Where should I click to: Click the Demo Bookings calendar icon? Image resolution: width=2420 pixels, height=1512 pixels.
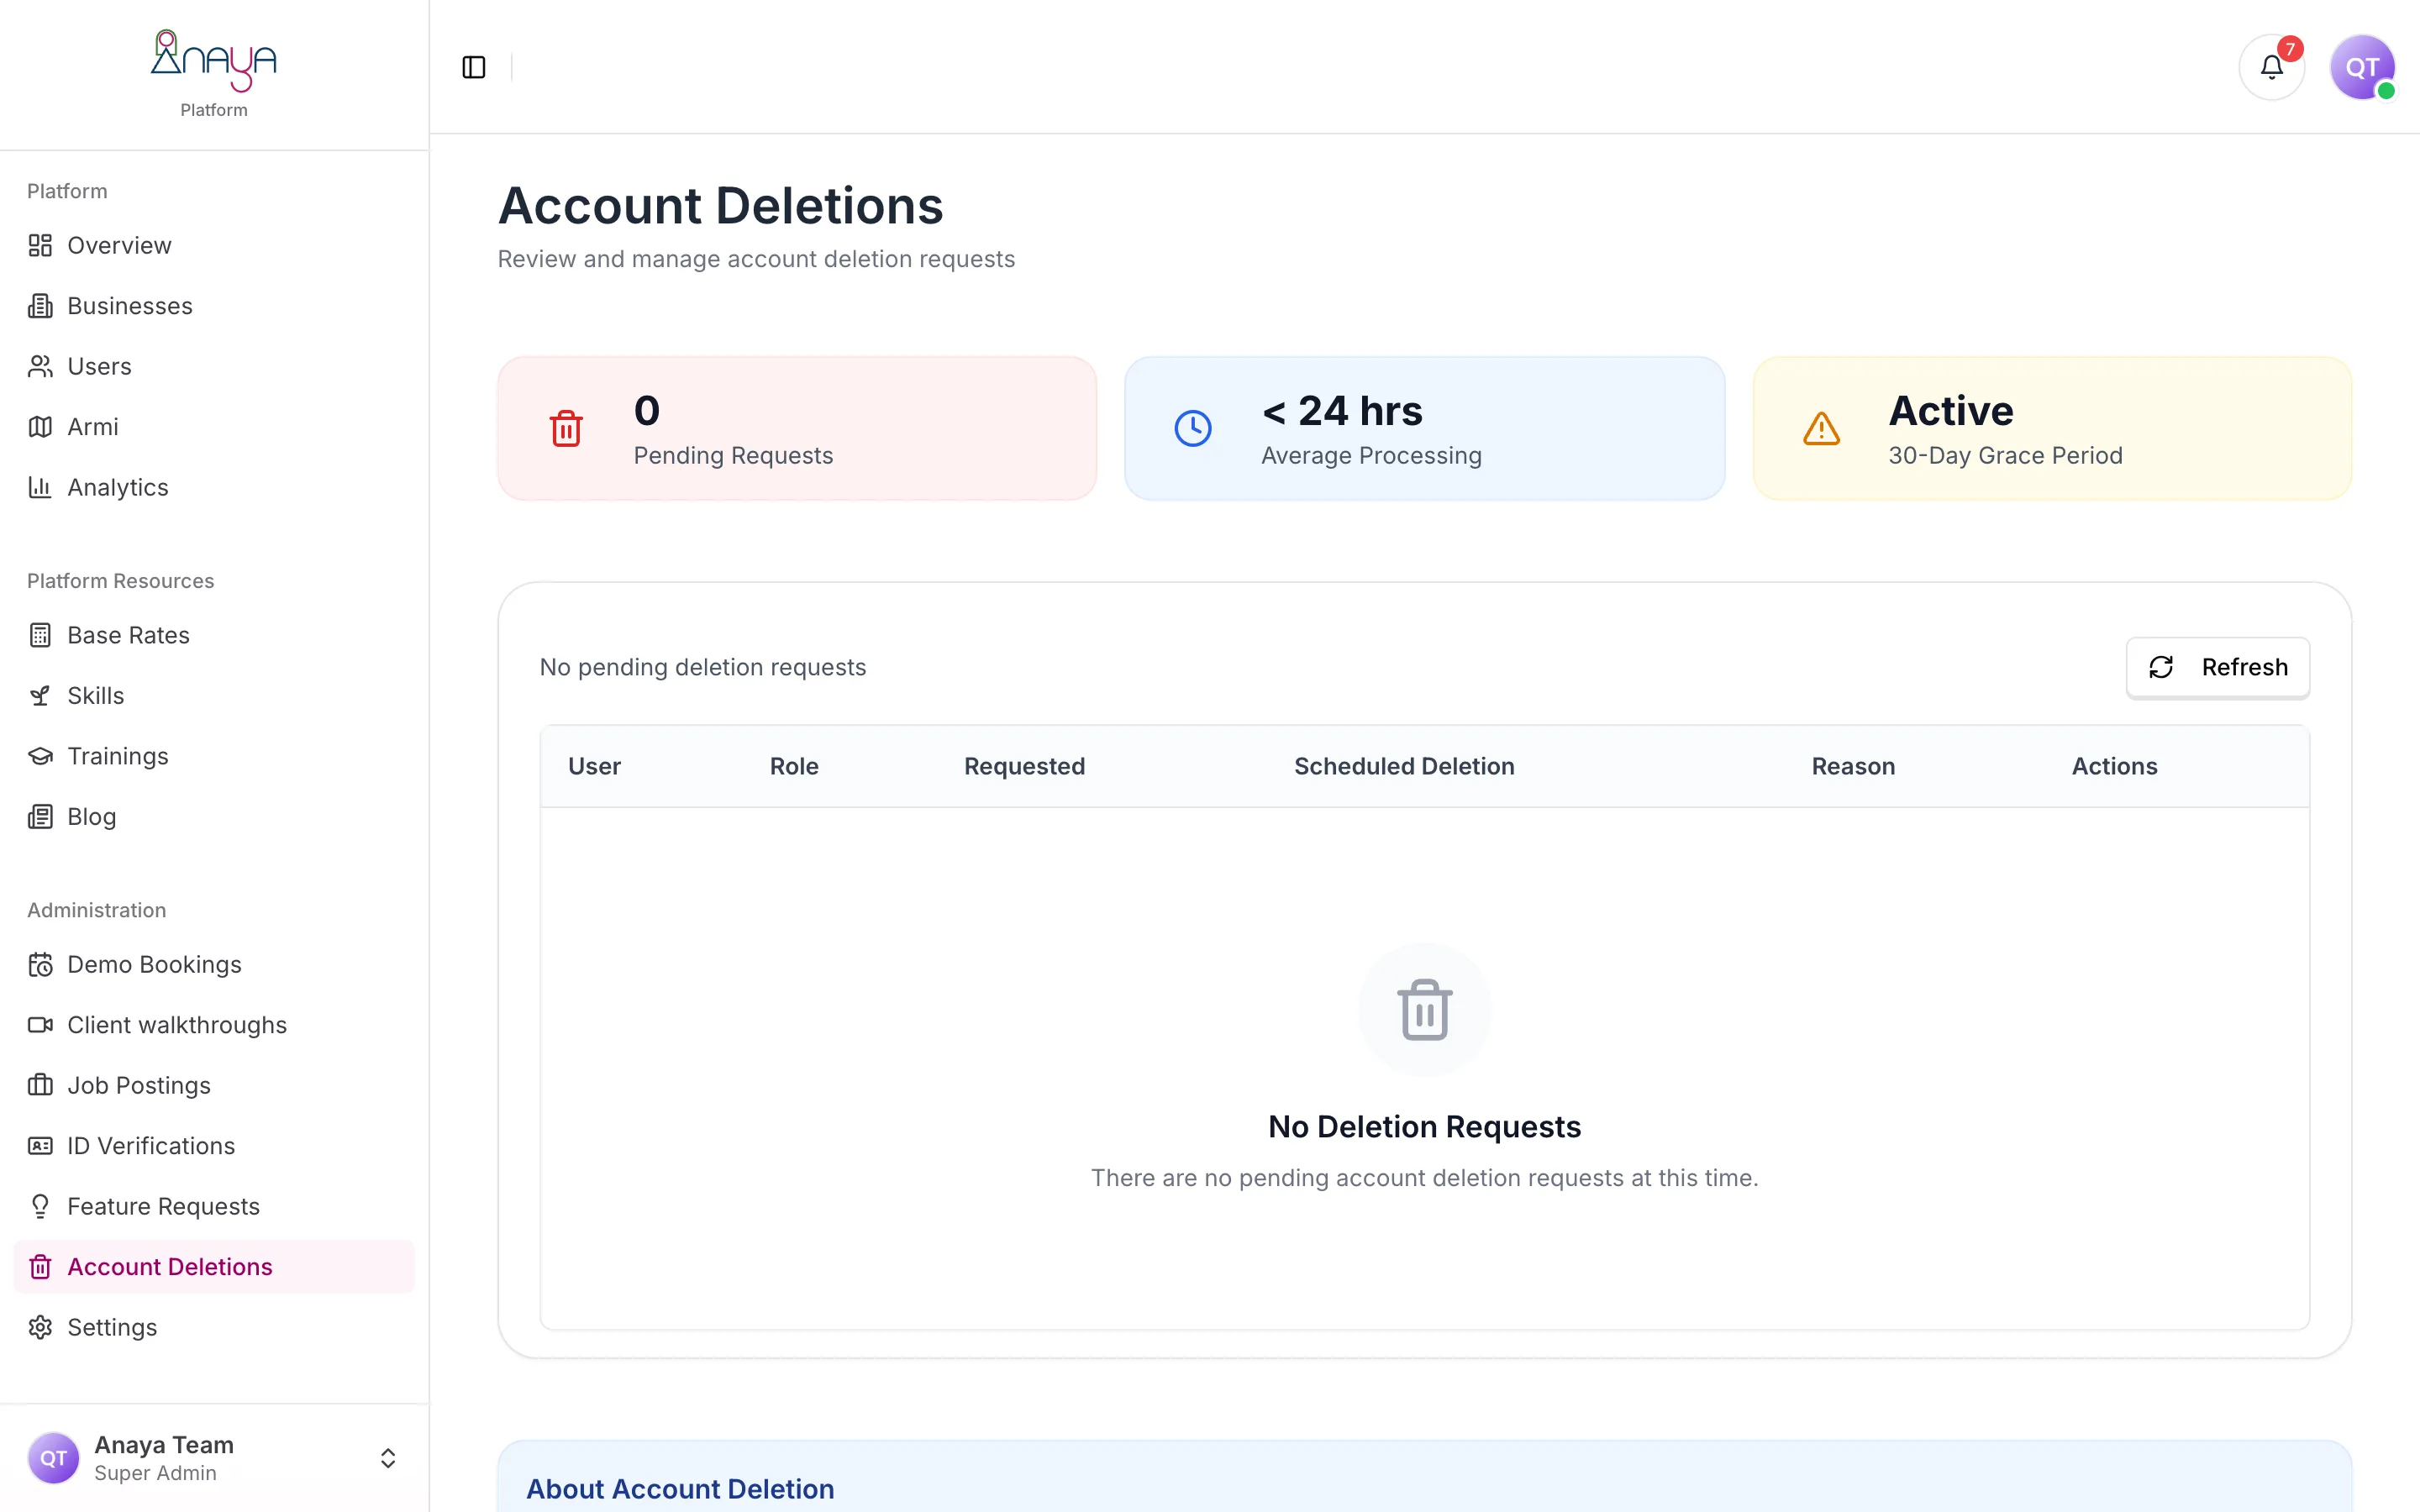[40, 965]
